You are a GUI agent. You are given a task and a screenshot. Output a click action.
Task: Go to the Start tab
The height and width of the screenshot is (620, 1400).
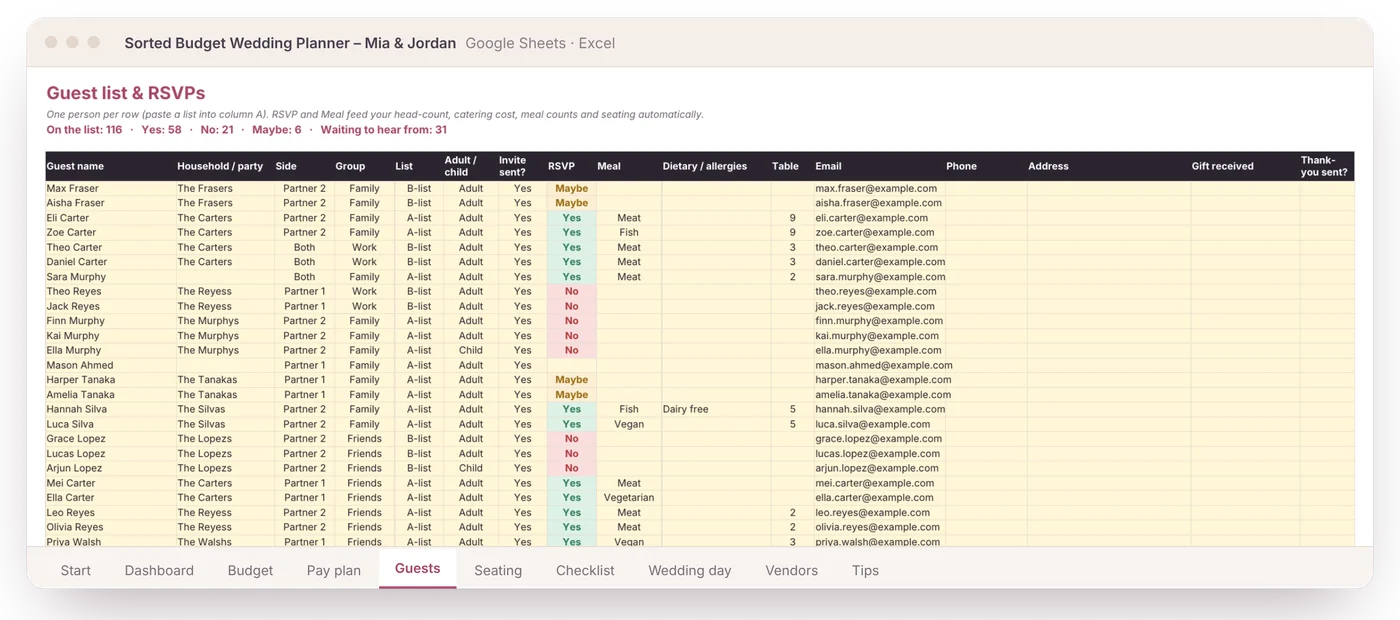tap(75, 570)
